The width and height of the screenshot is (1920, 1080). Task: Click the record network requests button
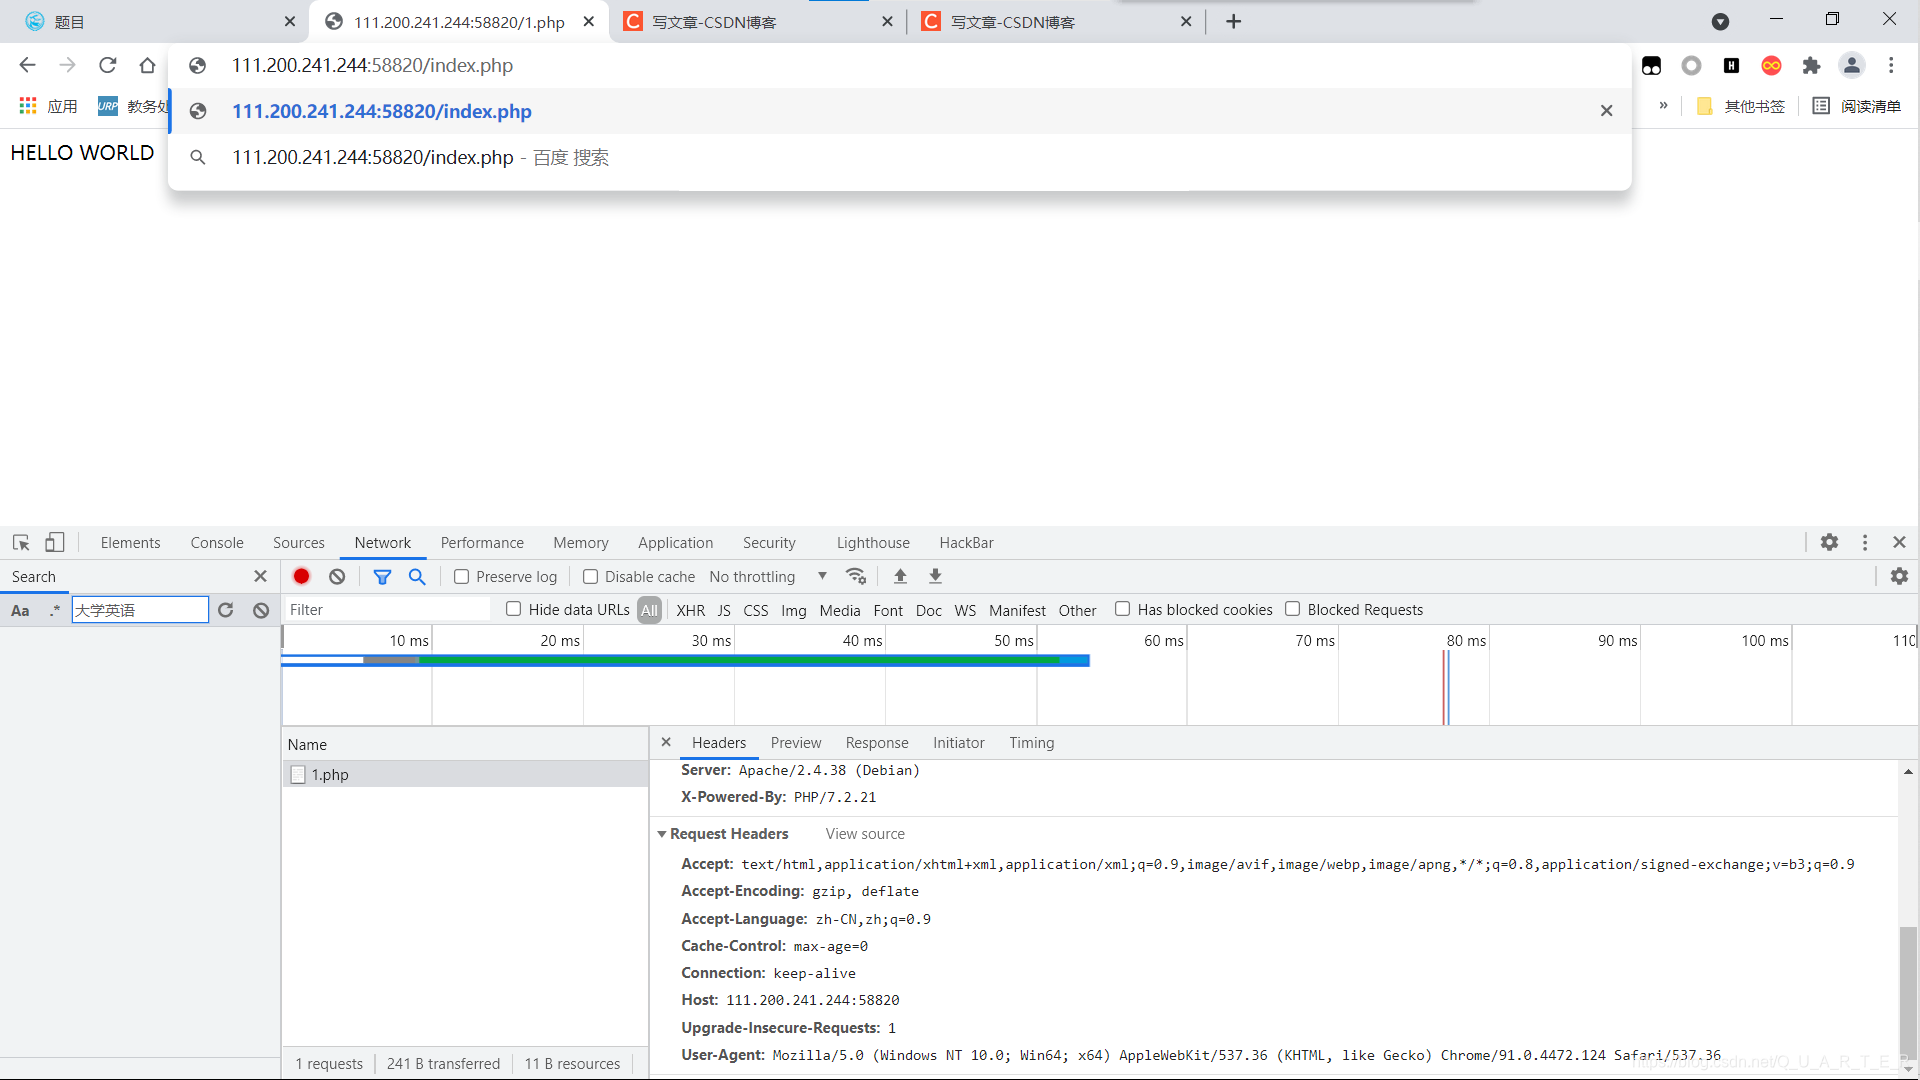(x=301, y=576)
